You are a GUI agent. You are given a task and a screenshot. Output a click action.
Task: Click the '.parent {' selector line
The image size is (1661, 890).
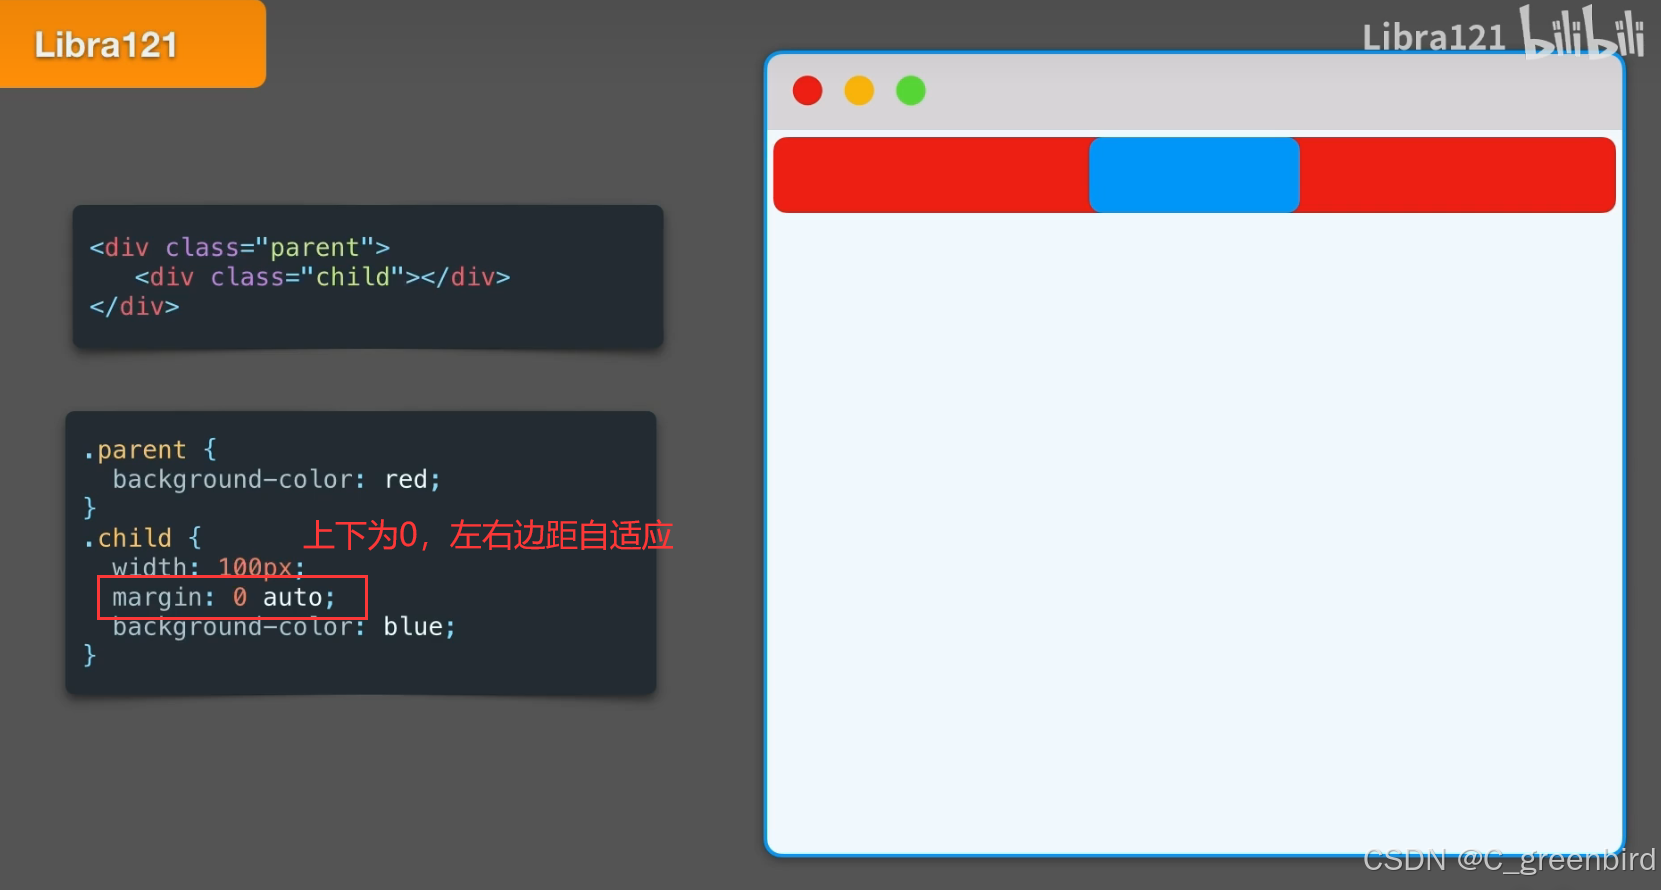click(x=150, y=450)
